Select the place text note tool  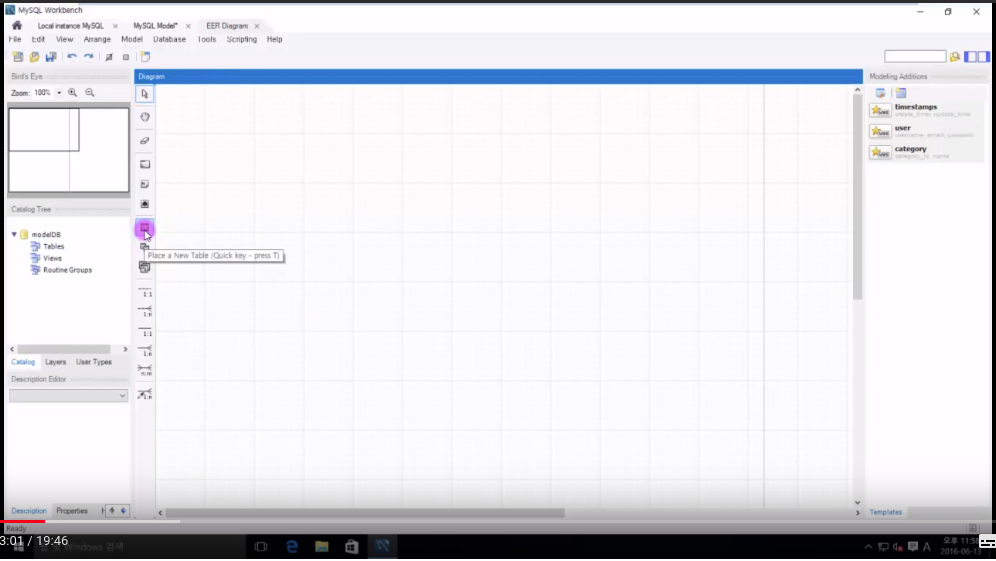[145, 184]
